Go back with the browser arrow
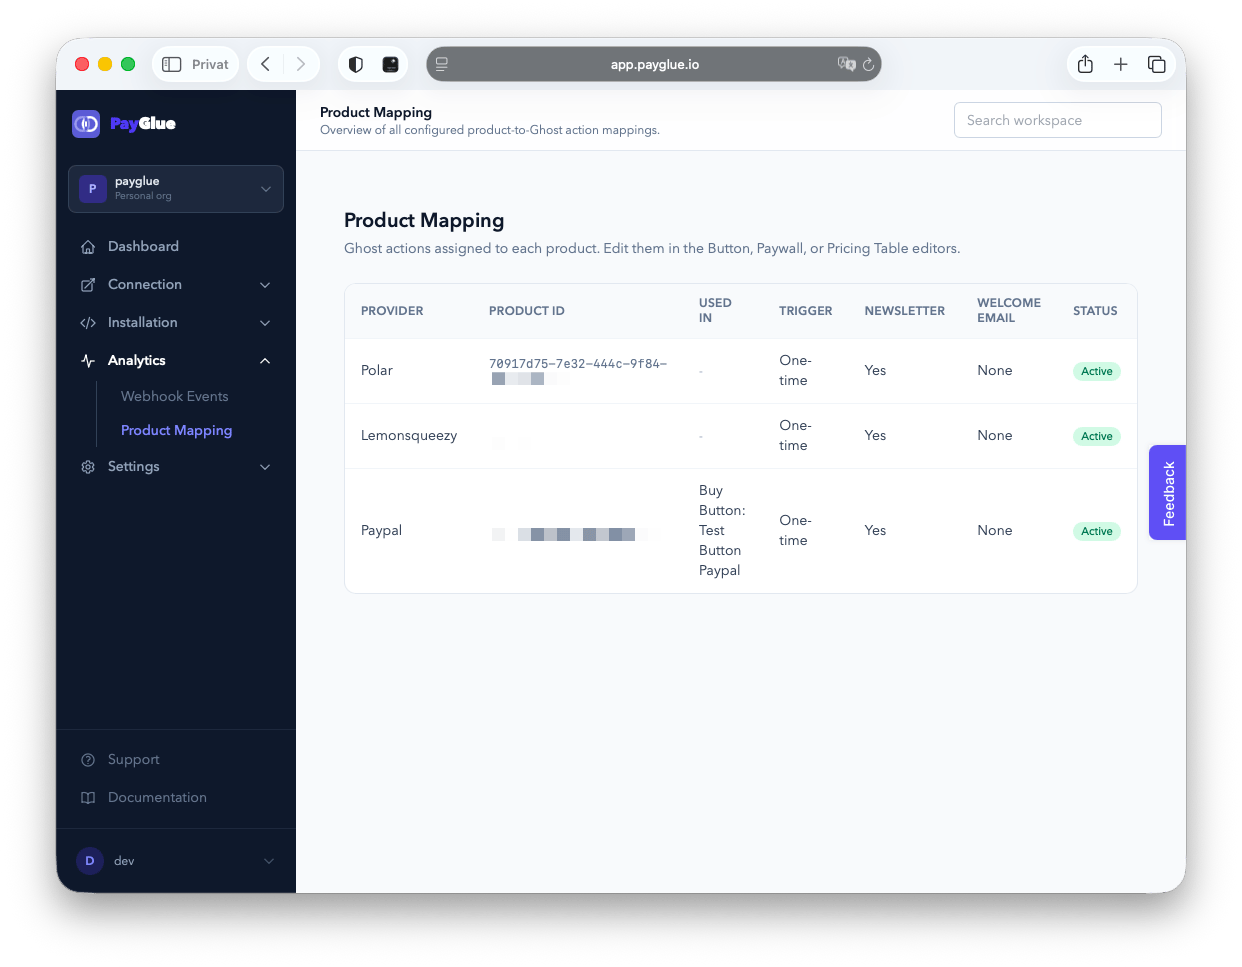Viewport: 1242px width, 967px height. [266, 64]
